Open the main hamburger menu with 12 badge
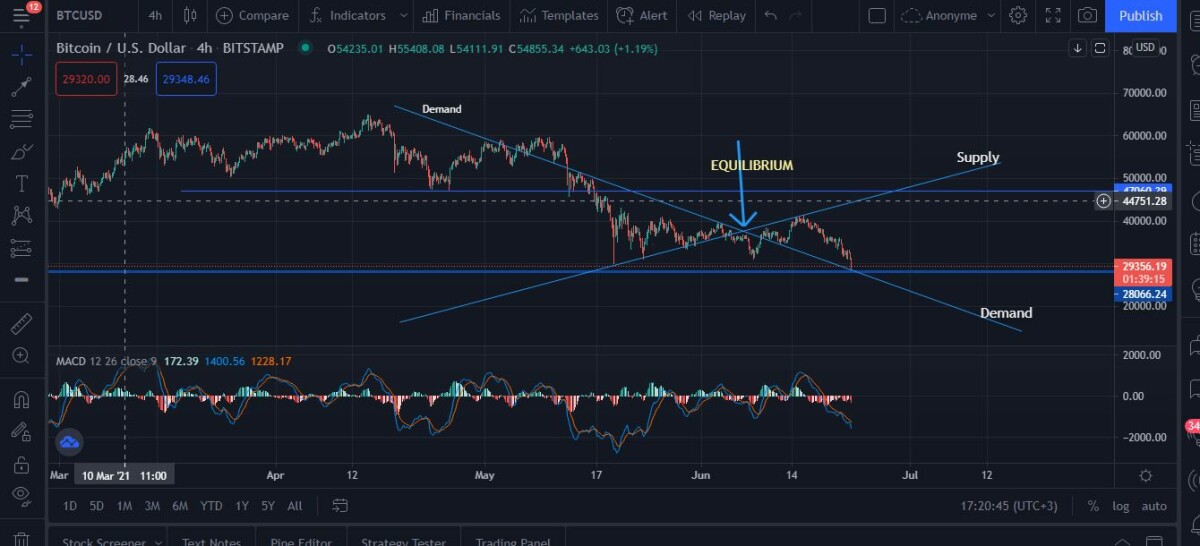 (x=22, y=14)
